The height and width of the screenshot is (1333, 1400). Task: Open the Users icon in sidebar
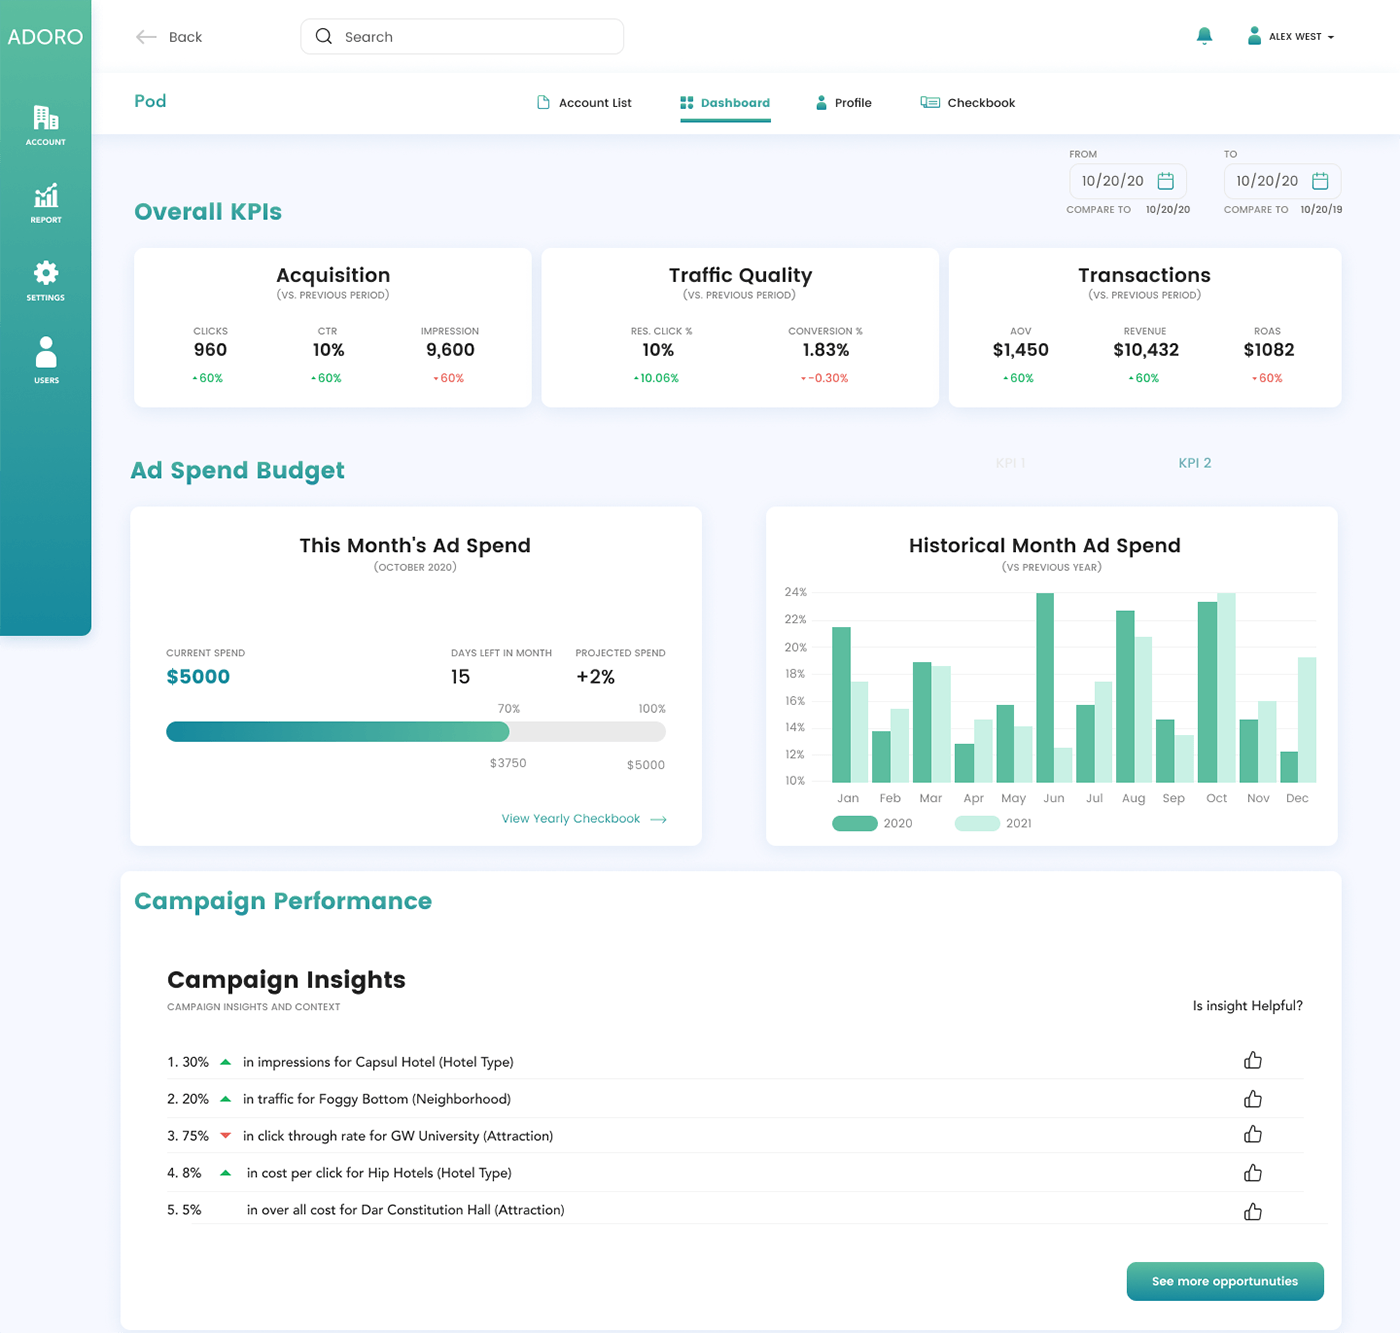pos(45,360)
